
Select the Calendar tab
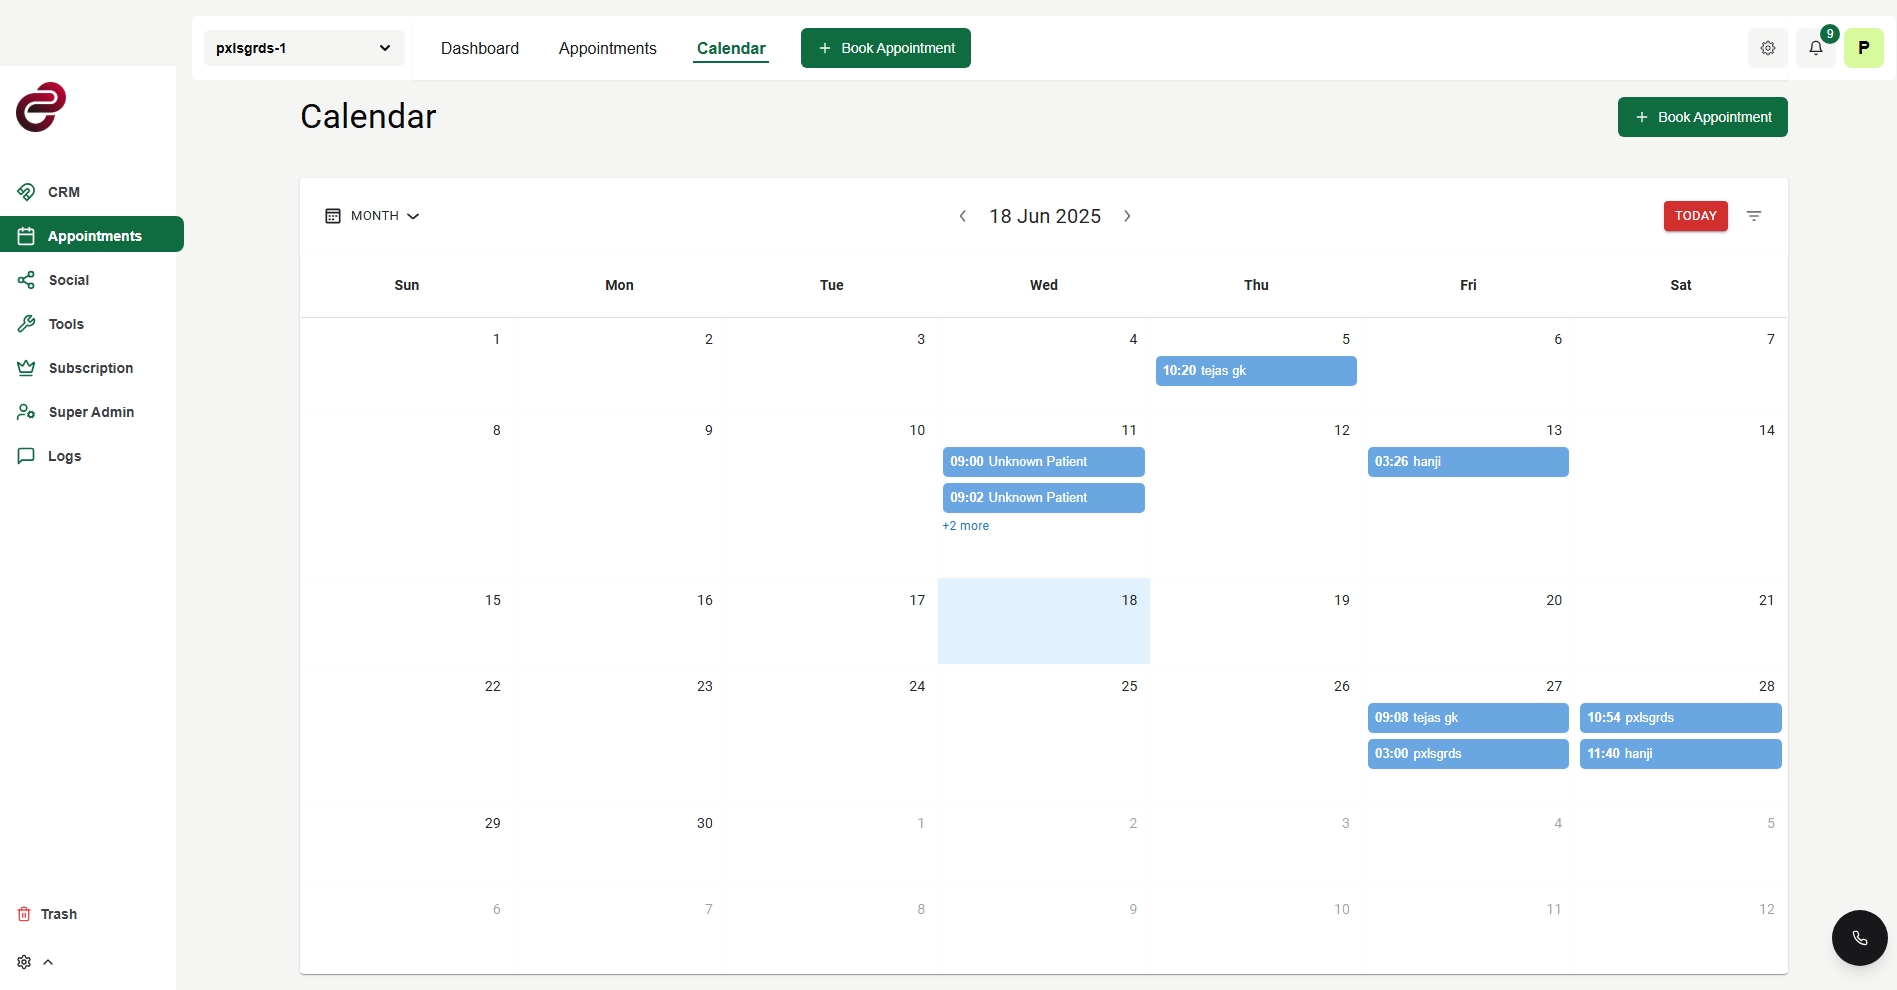(x=731, y=48)
